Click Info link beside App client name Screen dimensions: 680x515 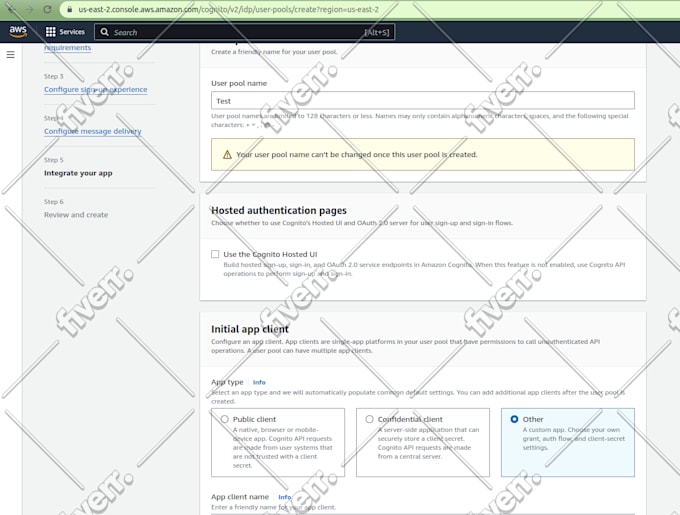click(x=284, y=497)
